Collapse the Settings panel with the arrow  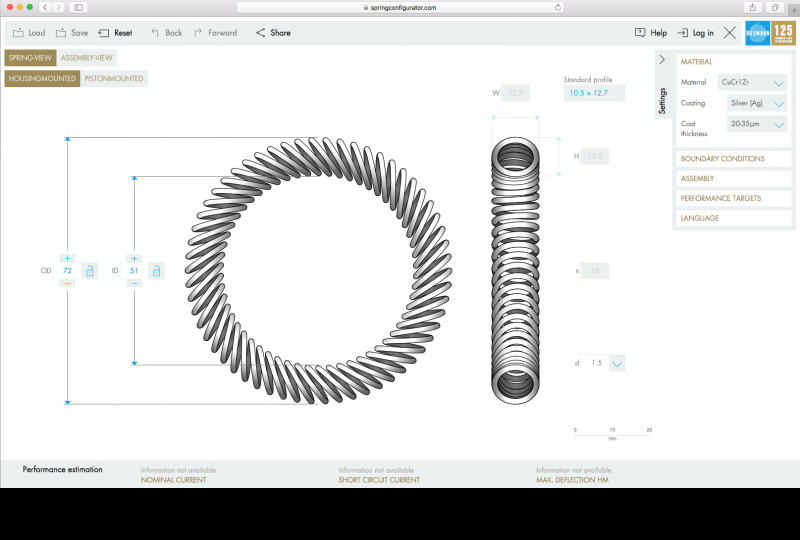661,60
